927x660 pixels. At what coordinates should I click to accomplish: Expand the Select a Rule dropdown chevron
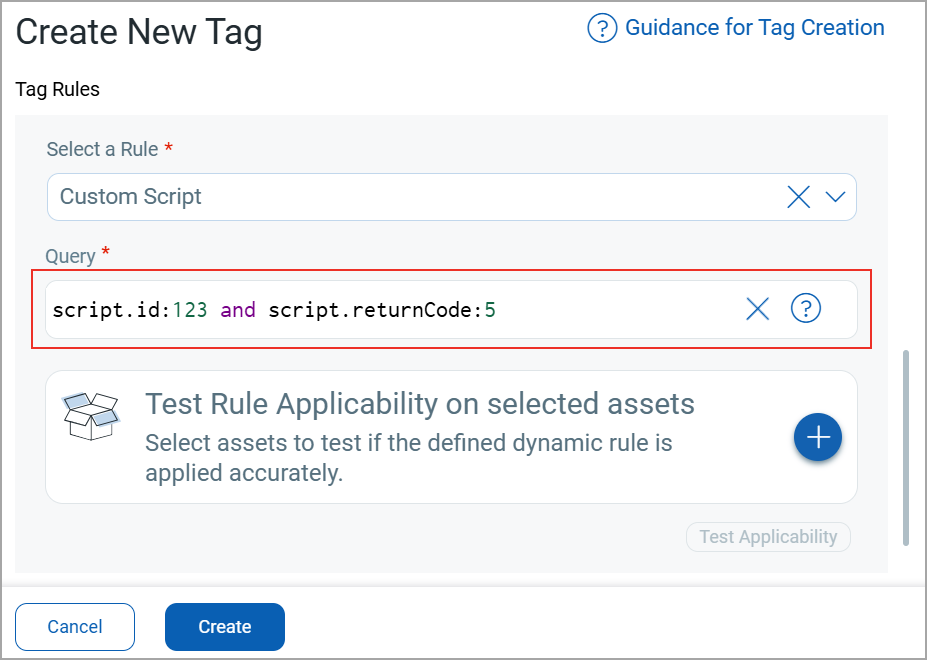coord(835,197)
